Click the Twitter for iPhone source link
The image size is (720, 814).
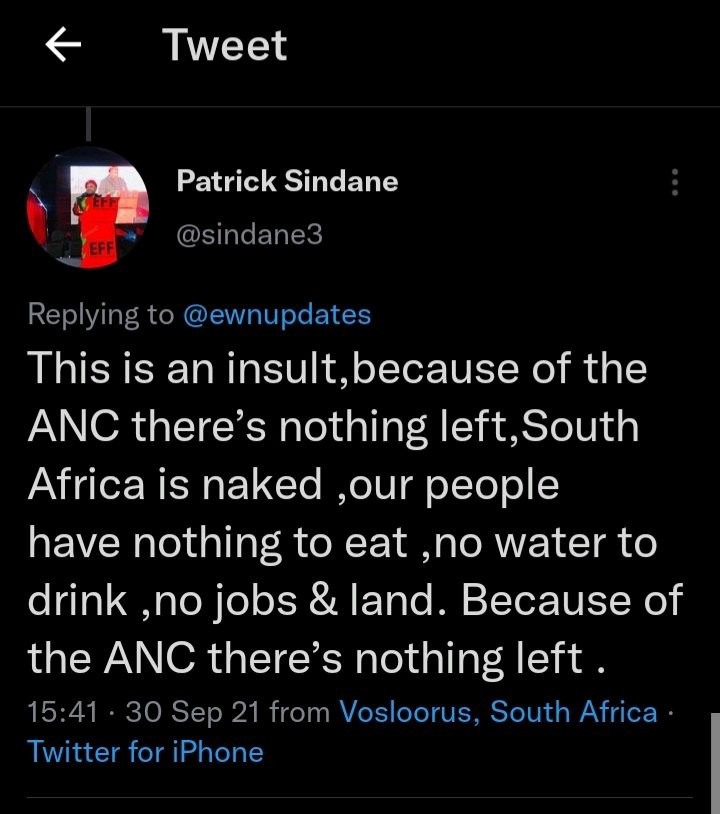coord(145,752)
